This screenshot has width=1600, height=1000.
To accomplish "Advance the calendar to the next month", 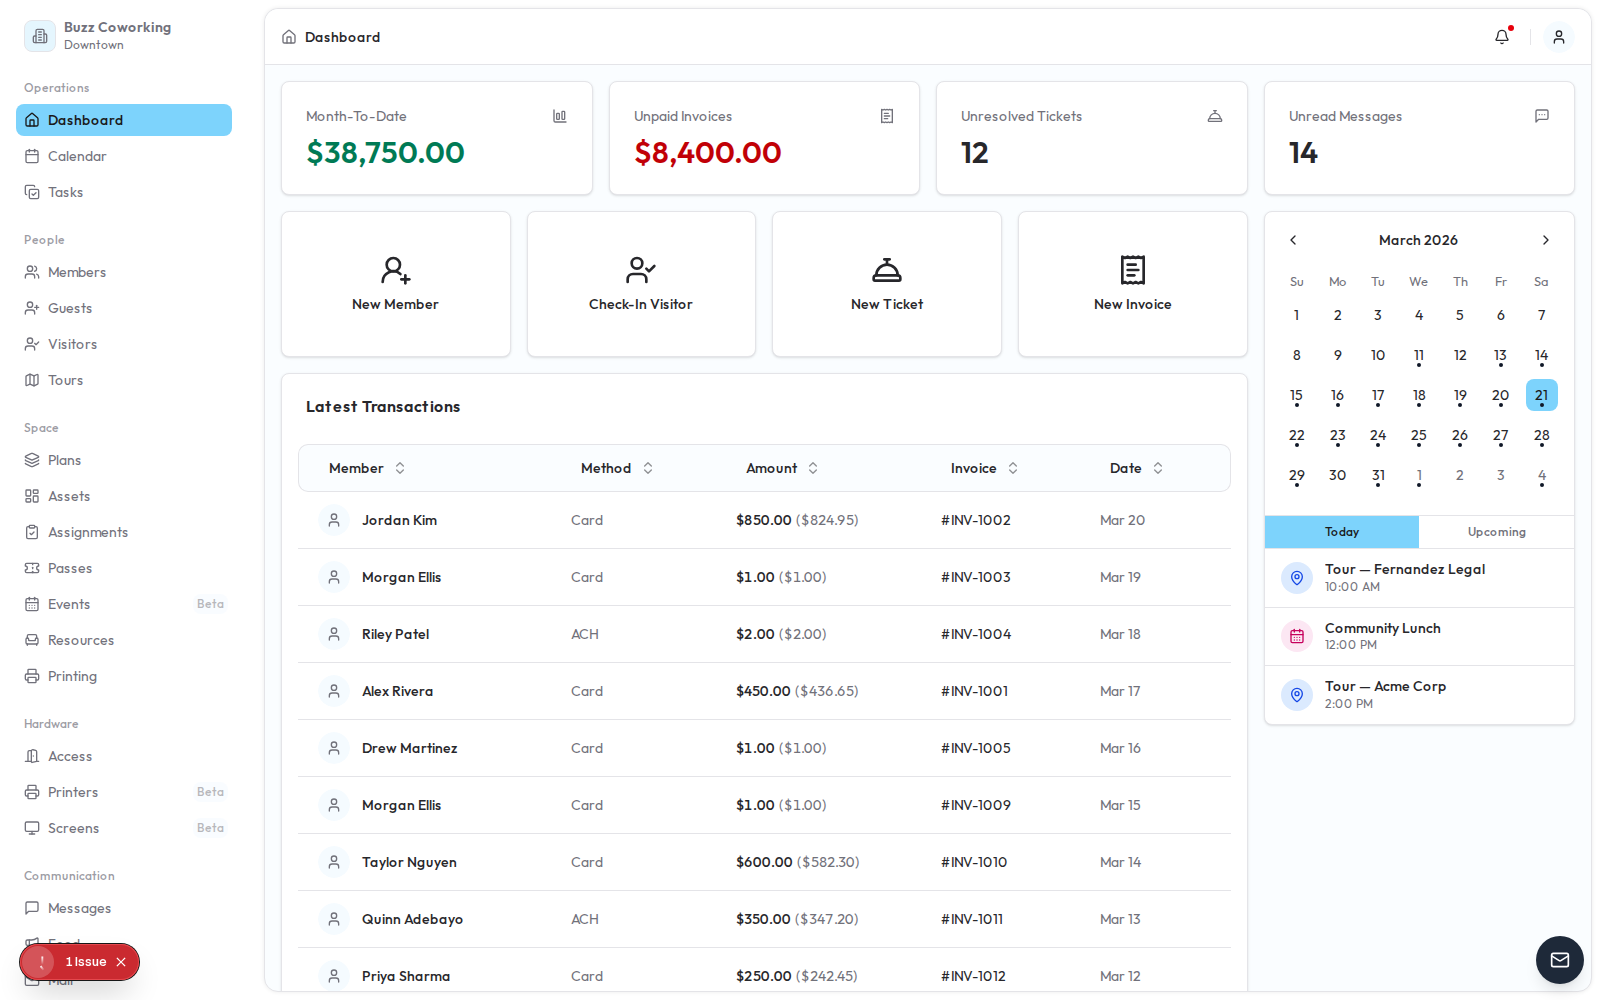I will coord(1545,240).
